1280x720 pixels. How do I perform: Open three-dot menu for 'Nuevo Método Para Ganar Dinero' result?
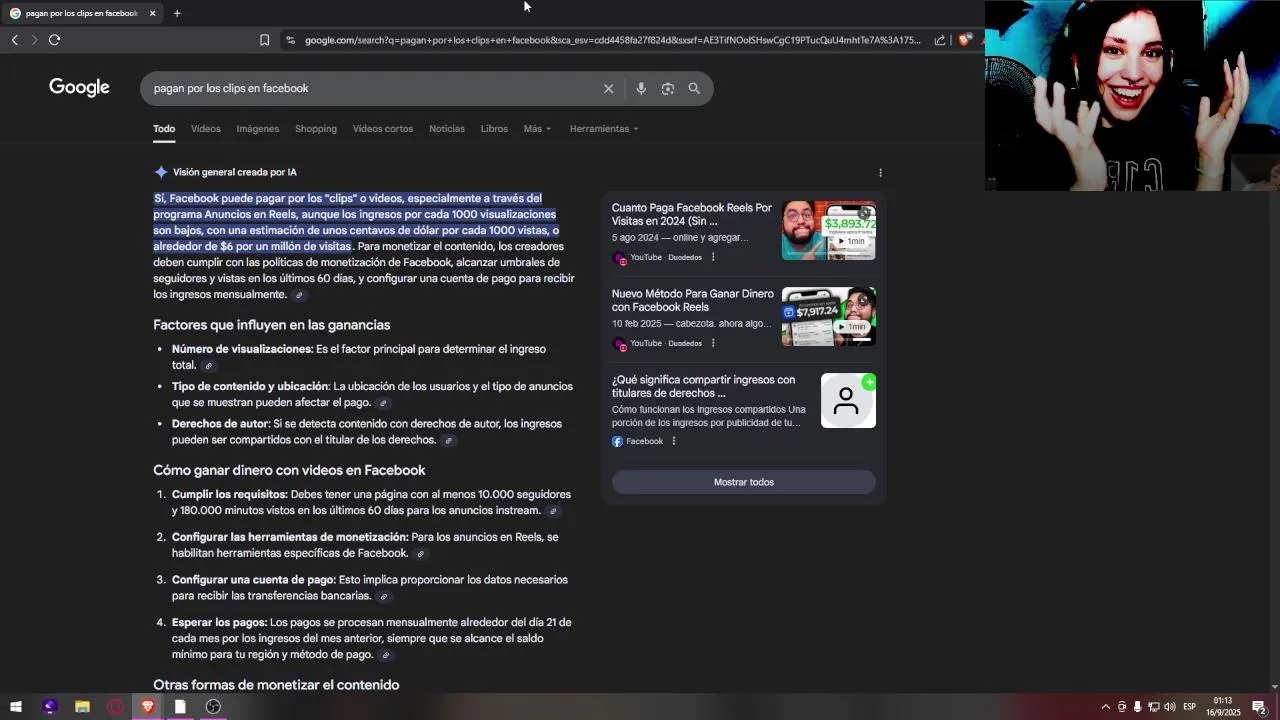click(713, 343)
